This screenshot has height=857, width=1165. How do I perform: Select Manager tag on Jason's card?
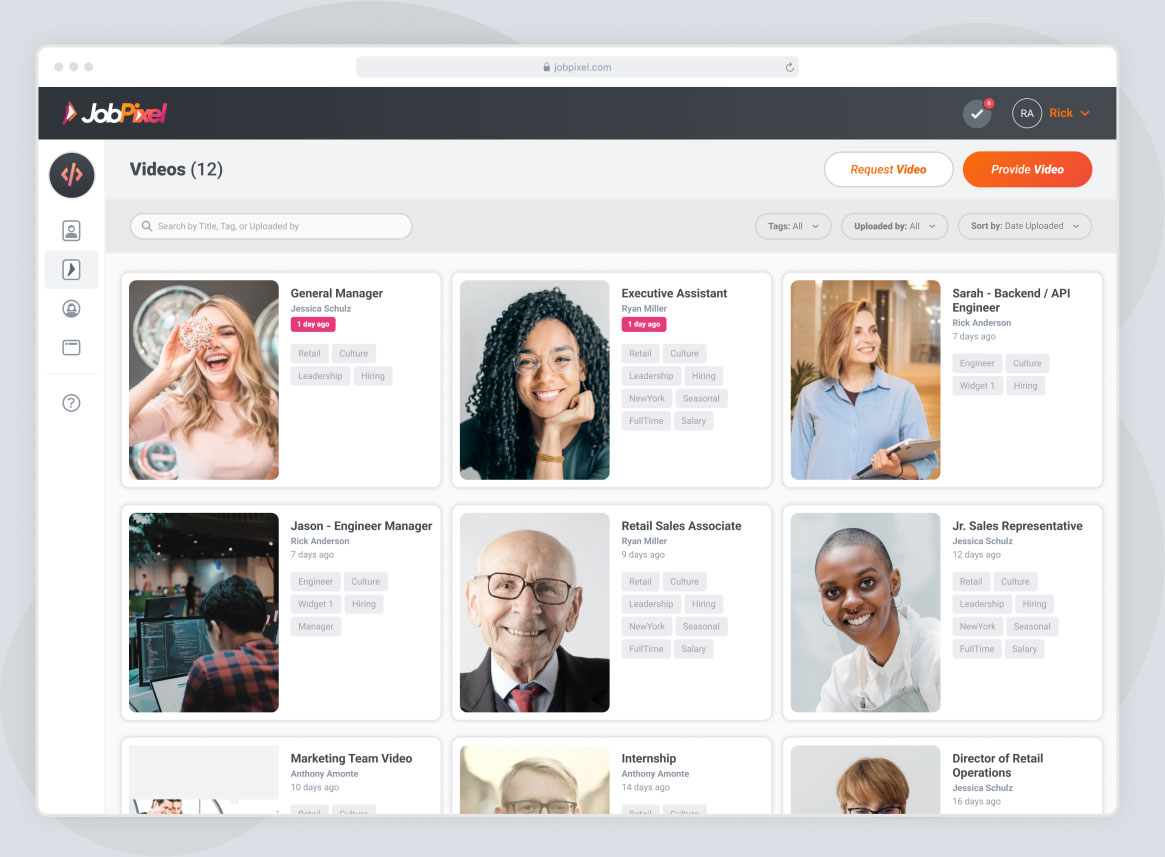(x=316, y=627)
